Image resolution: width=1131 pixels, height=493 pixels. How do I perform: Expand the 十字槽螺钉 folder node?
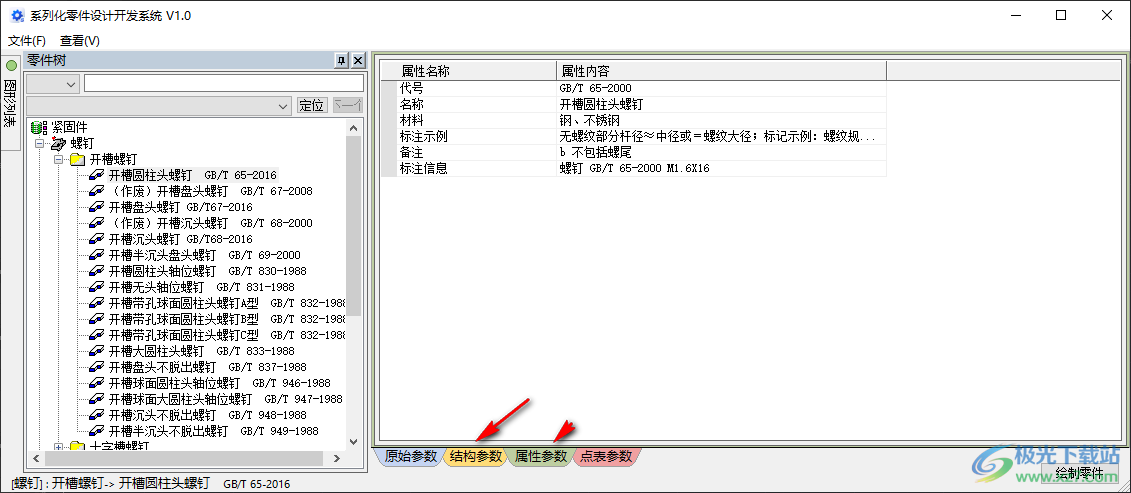[58, 447]
